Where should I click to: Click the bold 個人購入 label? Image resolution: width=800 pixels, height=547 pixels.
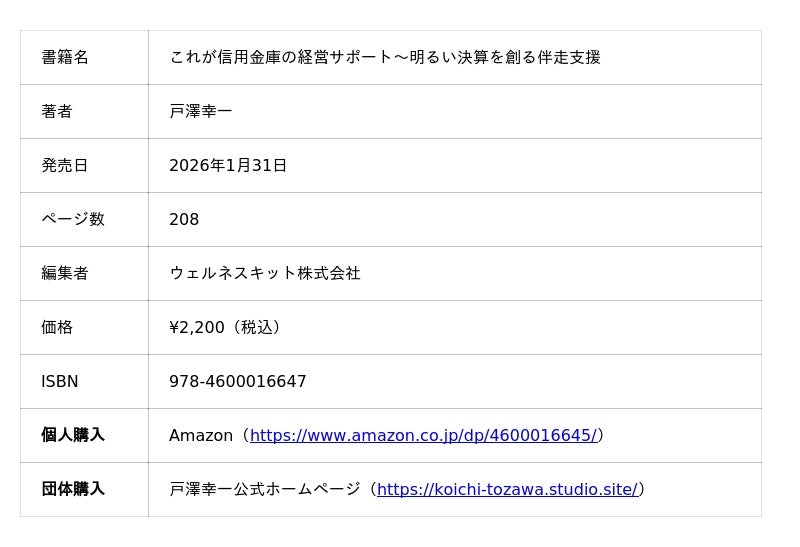click(x=73, y=435)
